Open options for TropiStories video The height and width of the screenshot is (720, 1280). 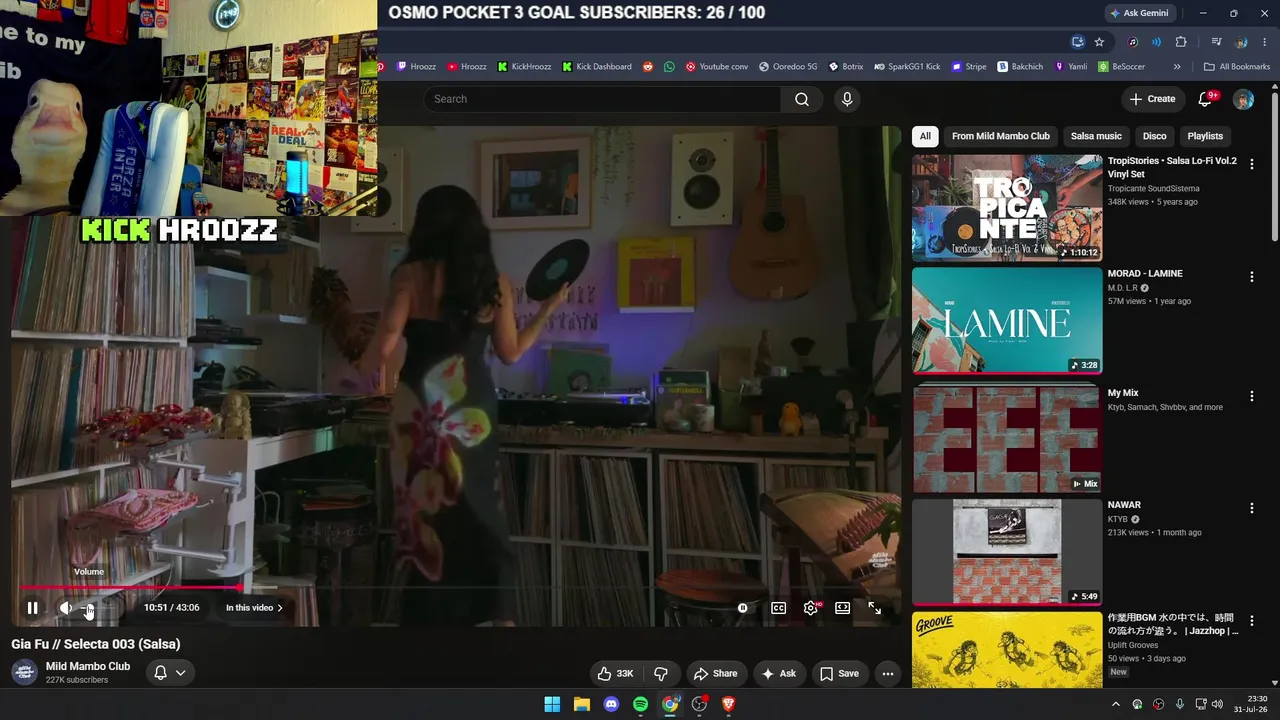(1252, 164)
